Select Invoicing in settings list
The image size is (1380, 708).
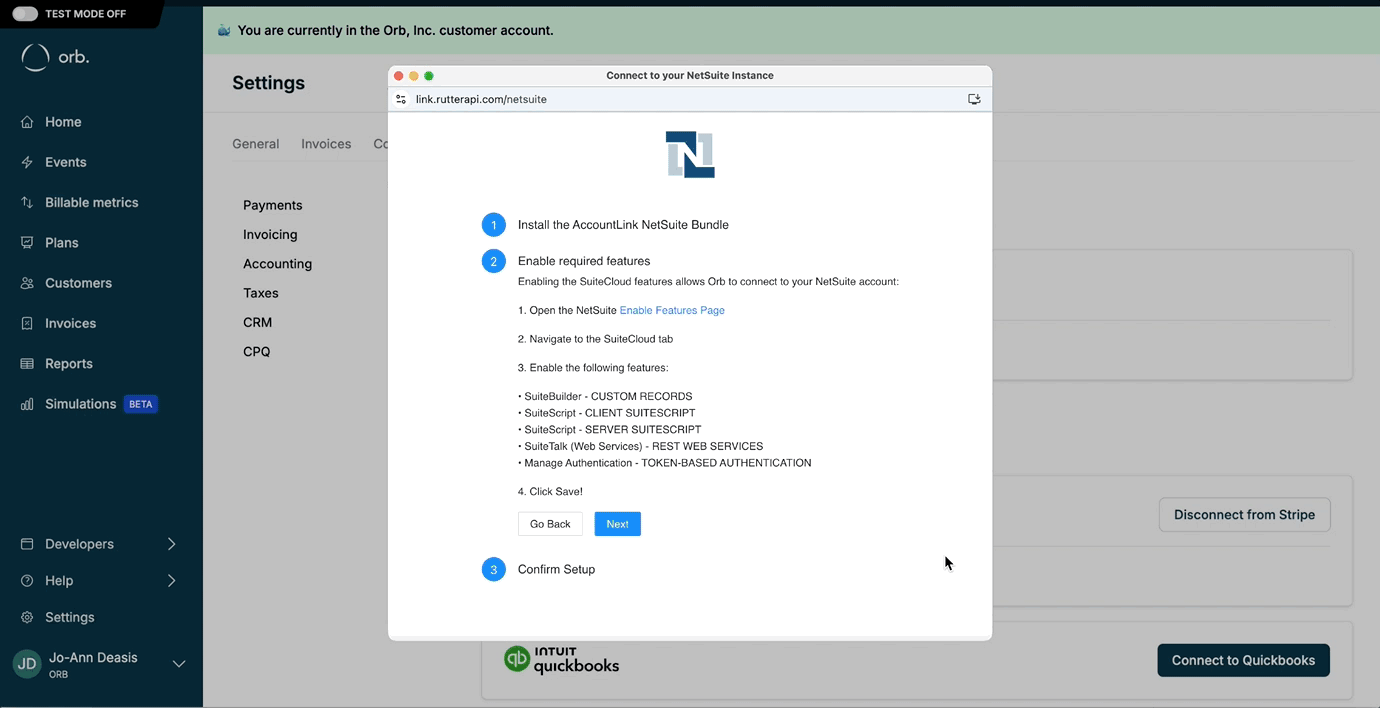point(270,234)
